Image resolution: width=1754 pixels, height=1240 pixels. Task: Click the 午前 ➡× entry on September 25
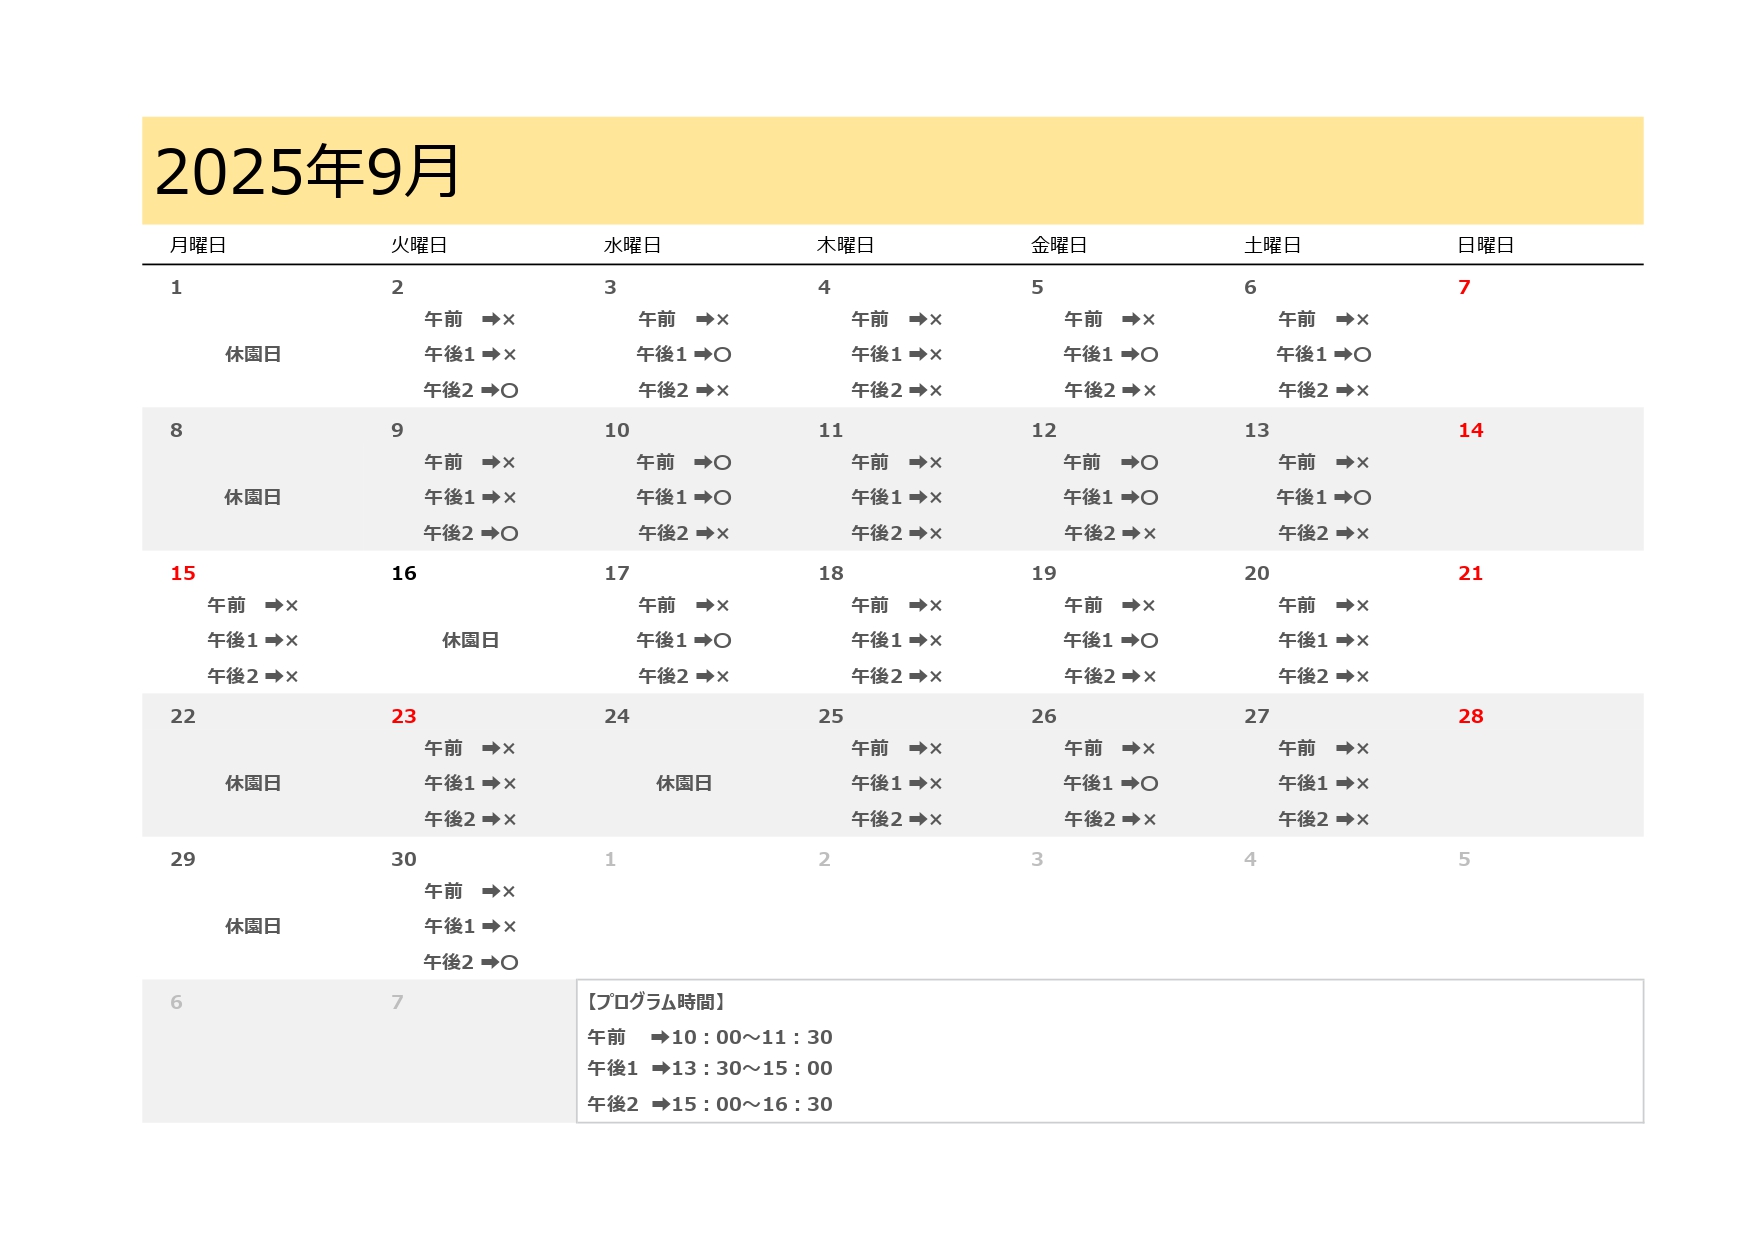tap(897, 748)
